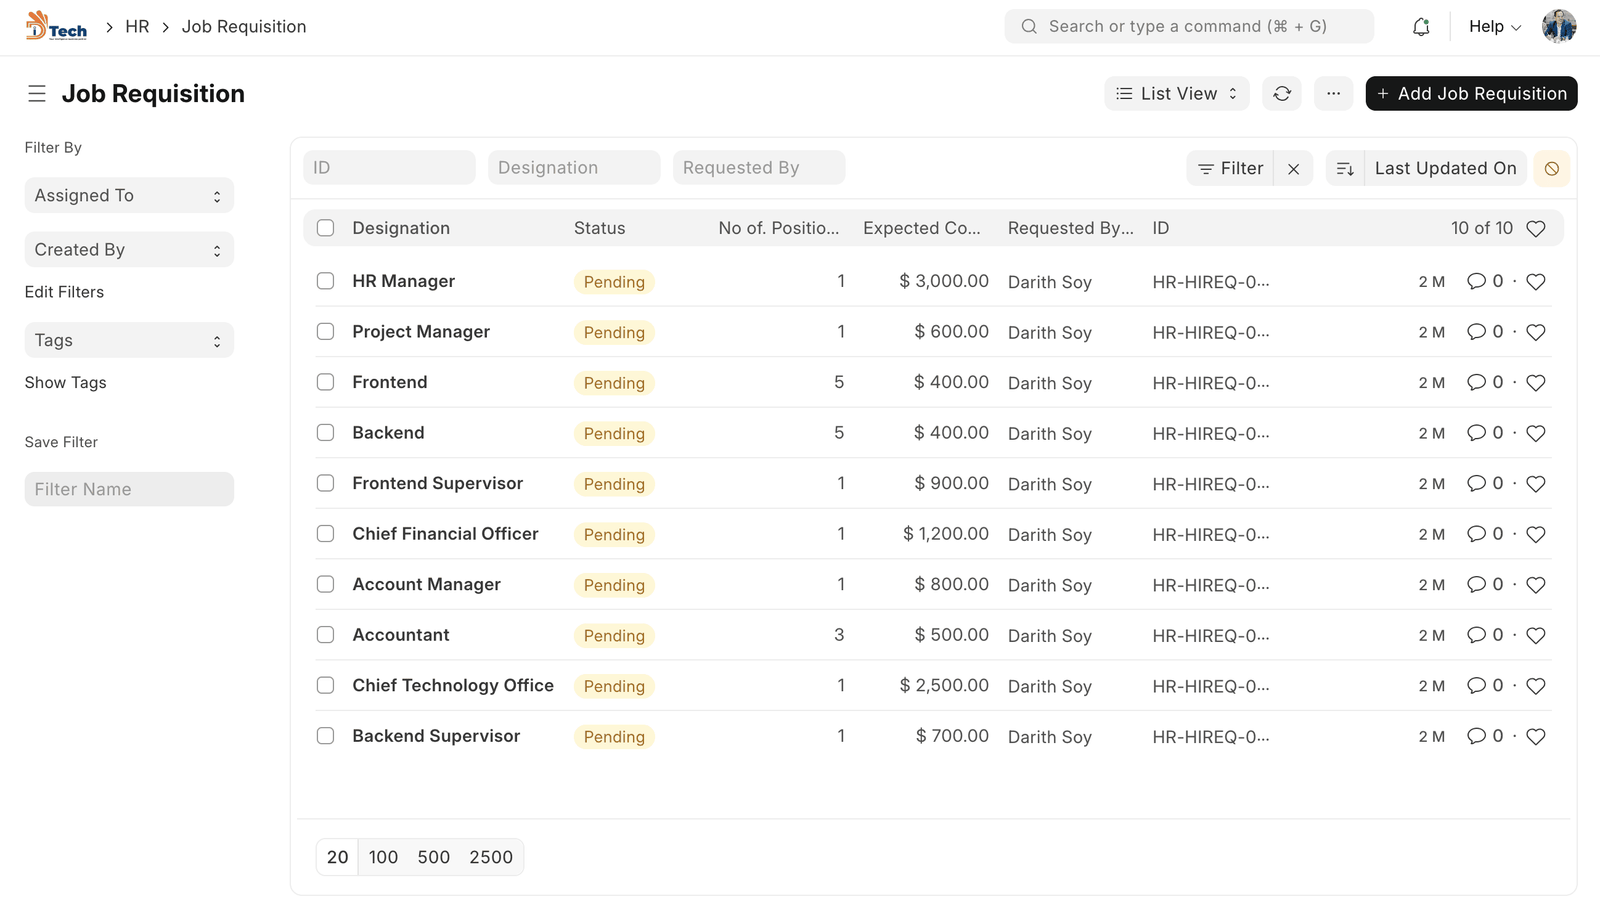The image size is (1600, 908).
Task: Clear applied filters with the X icon
Action: click(1293, 169)
